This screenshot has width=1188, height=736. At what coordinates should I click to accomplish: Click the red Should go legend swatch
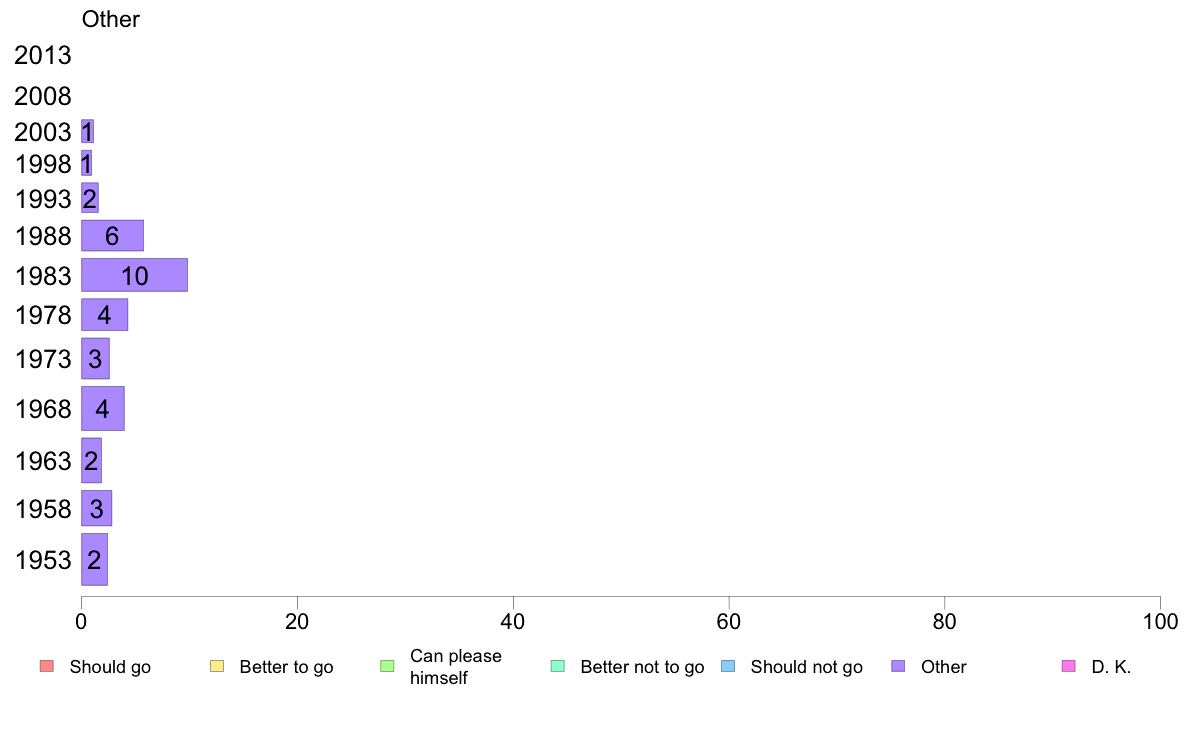(x=46, y=666)
